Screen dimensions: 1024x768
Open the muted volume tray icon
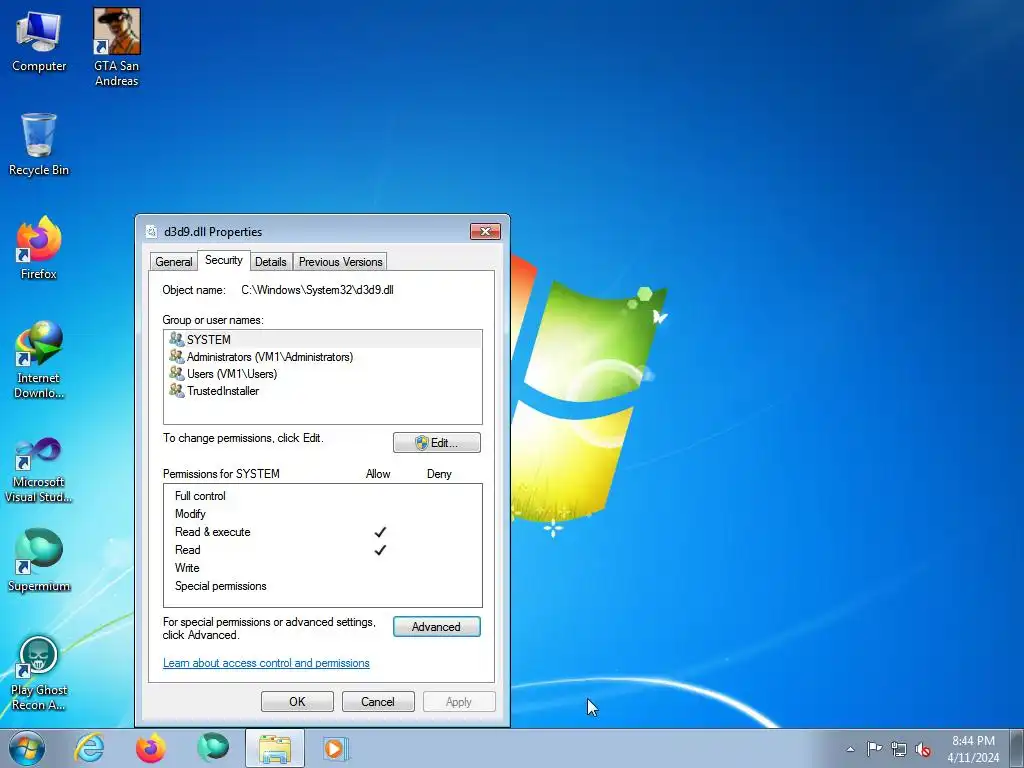tap(923, 749)
